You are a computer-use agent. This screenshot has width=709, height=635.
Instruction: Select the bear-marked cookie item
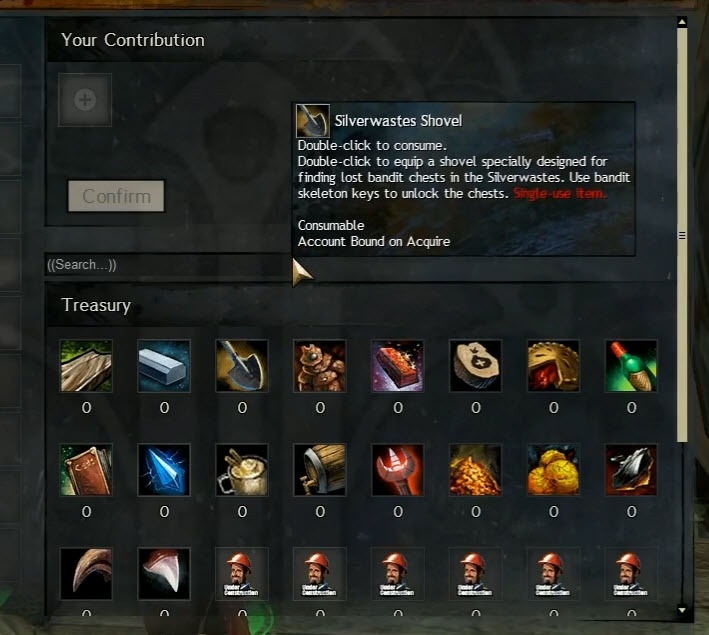476,365
